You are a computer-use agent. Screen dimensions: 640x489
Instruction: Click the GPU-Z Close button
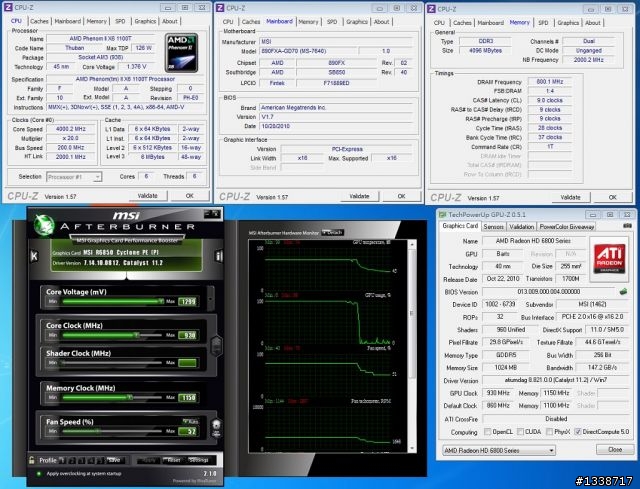click(x=615, y=449)
